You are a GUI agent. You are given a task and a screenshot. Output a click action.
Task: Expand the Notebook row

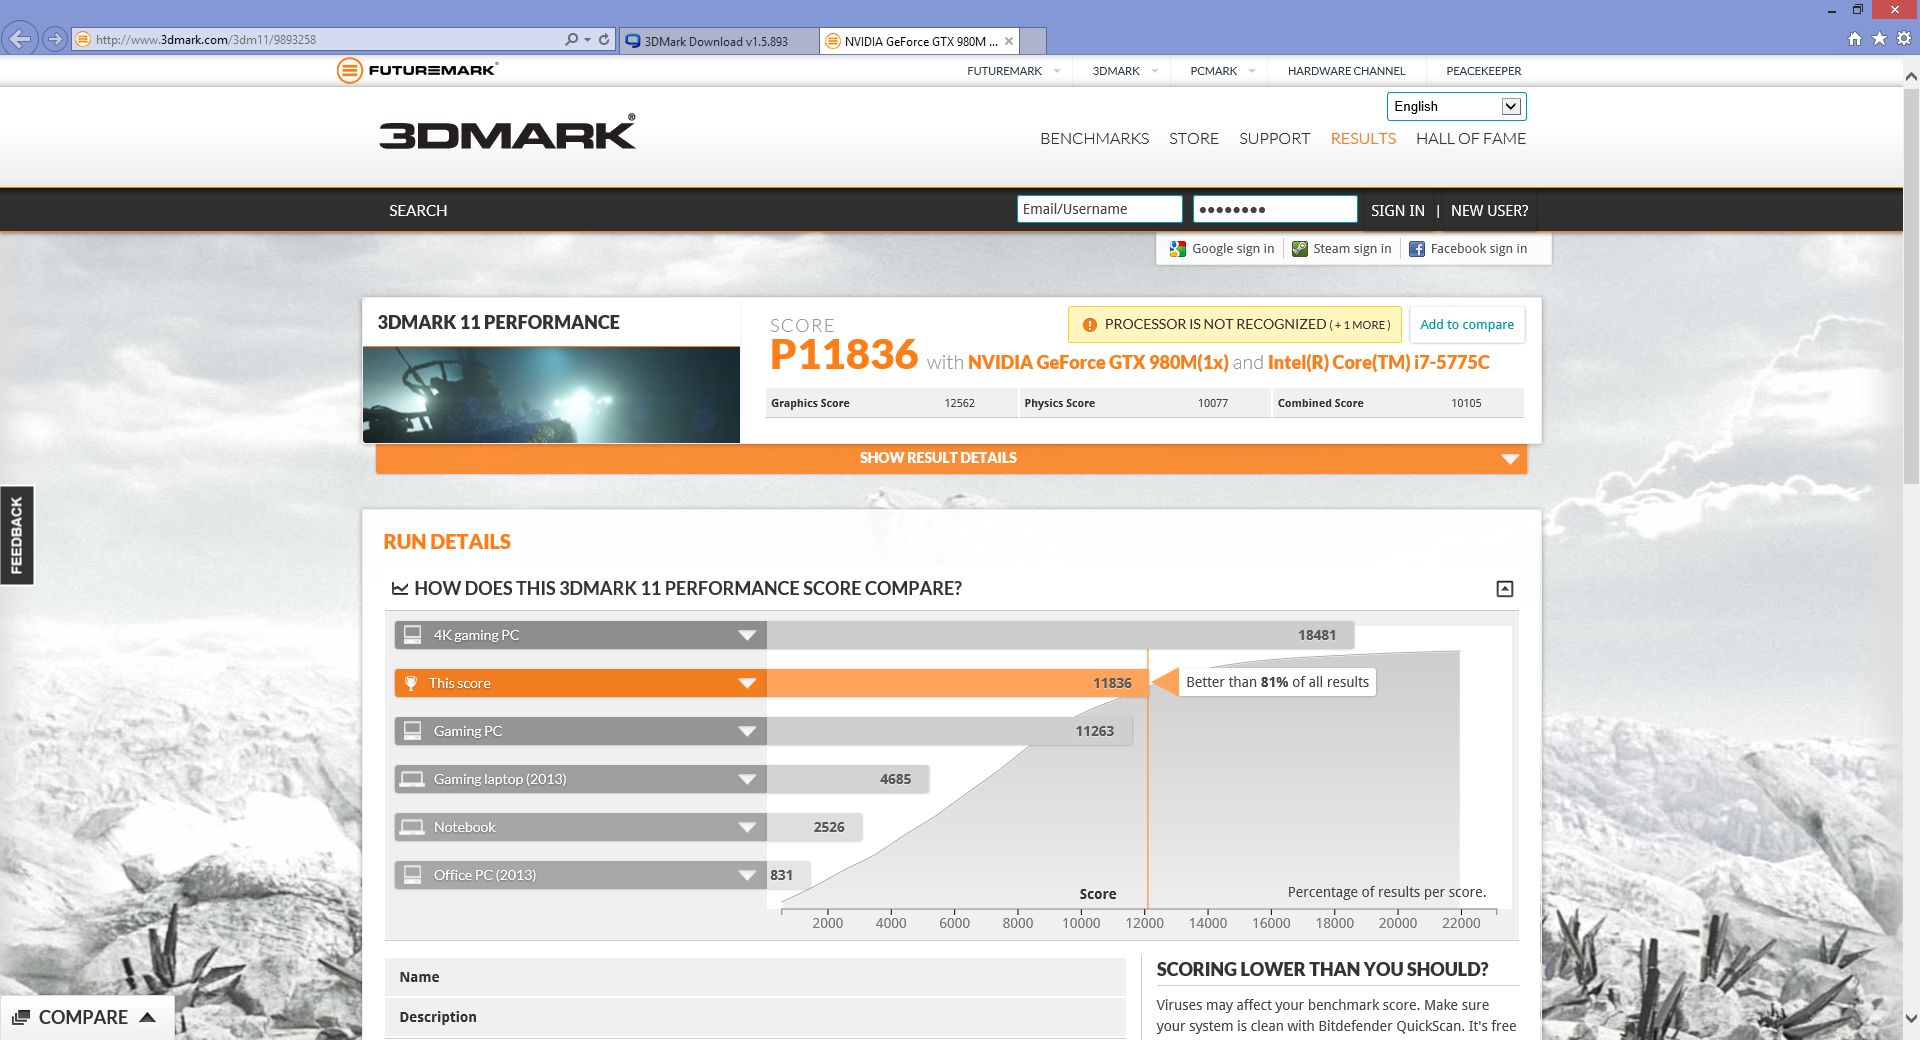(747, 827)
